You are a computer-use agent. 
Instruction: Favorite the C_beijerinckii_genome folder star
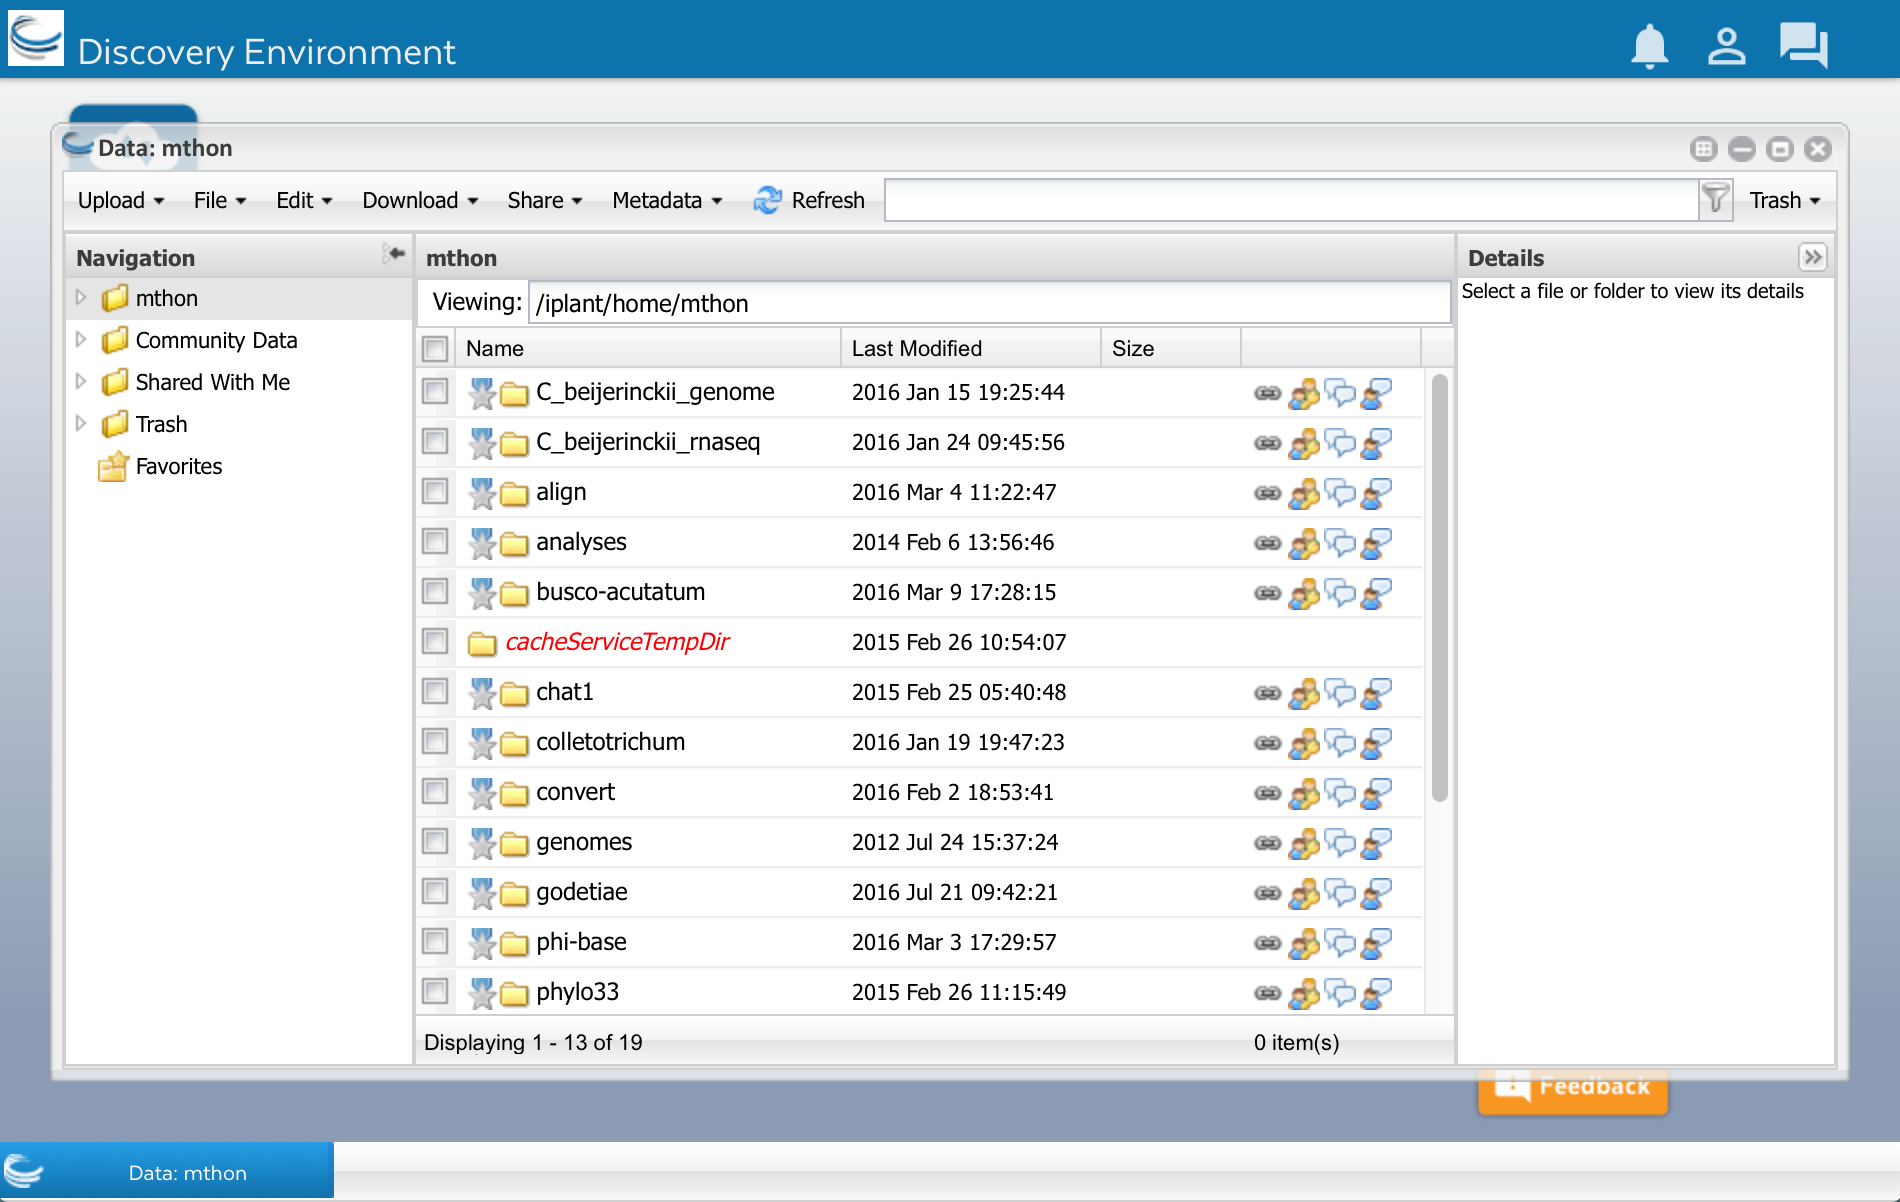482,393
